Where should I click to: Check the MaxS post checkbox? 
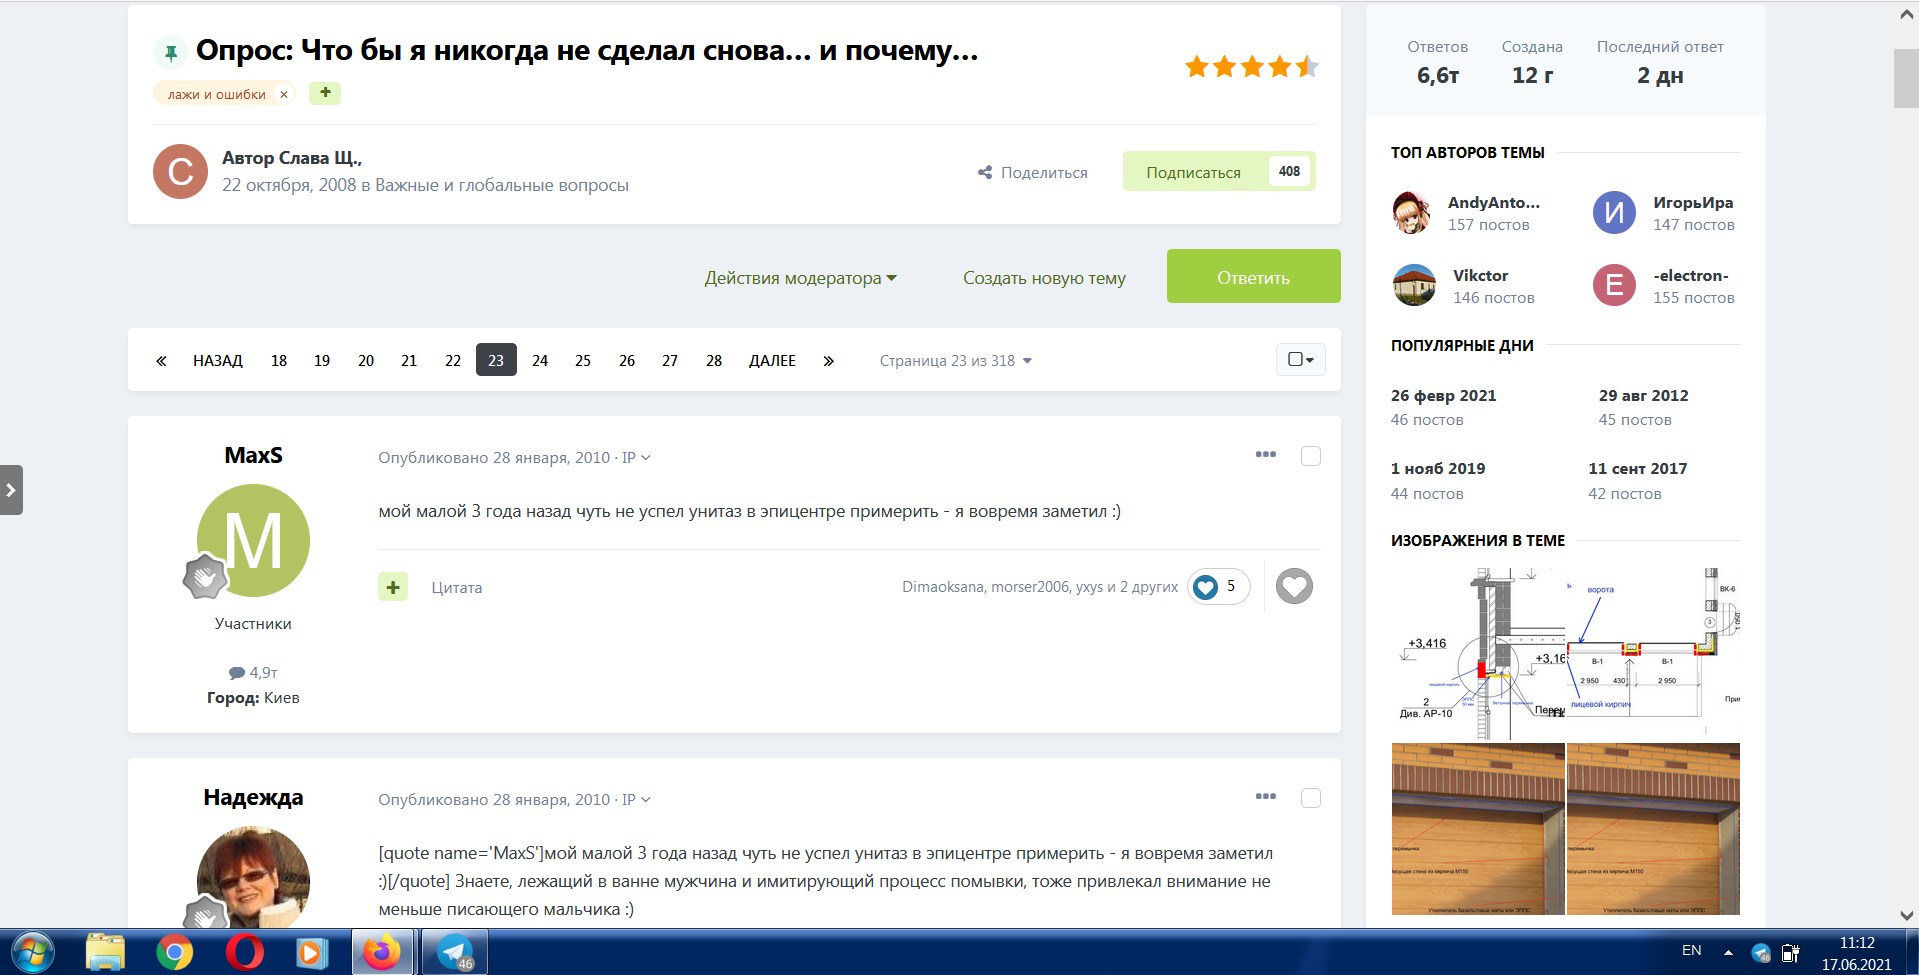point(1311,456)
